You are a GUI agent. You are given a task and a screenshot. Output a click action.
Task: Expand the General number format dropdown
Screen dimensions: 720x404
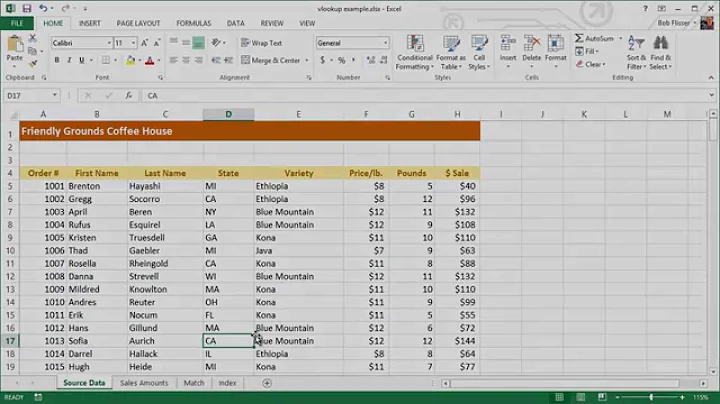(x=385, y=43)
